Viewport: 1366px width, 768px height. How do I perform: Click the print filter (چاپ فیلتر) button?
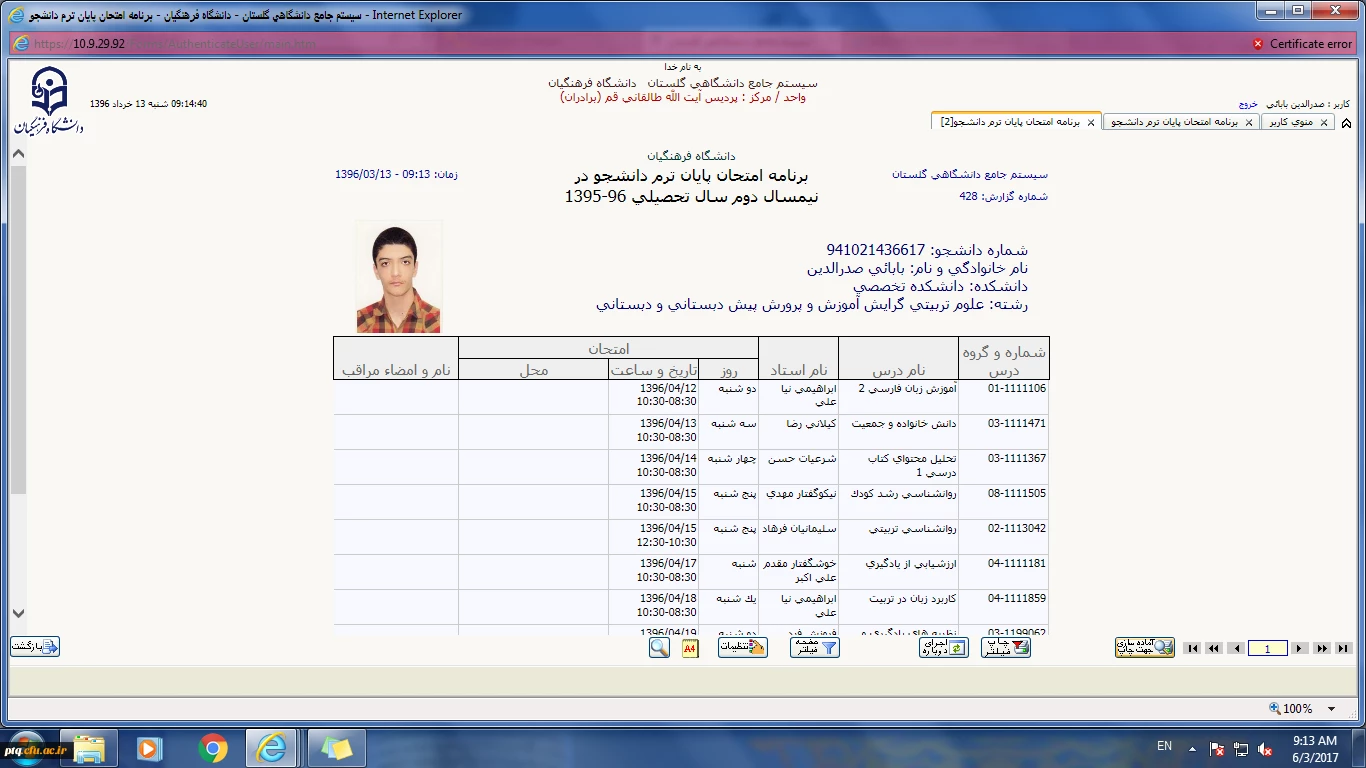click(1006, 648)
